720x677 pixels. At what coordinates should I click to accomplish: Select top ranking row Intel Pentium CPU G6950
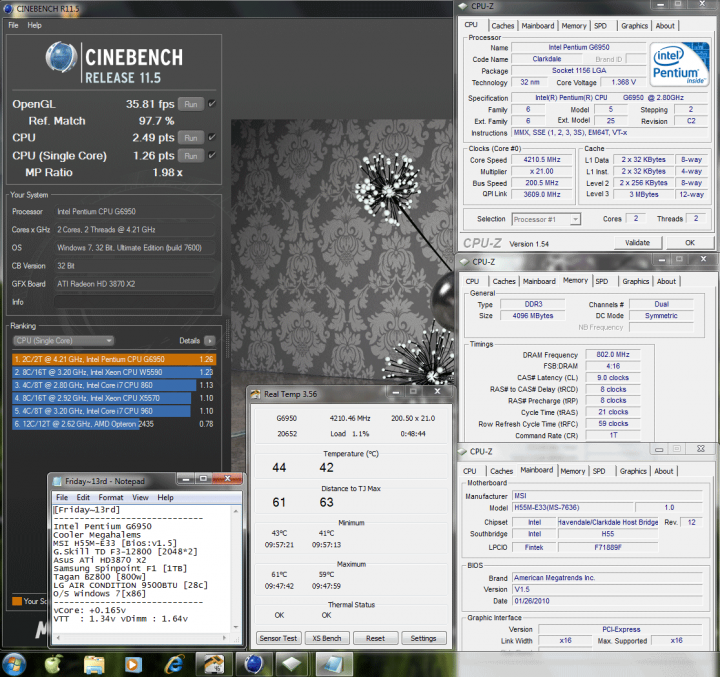(113, 359)
